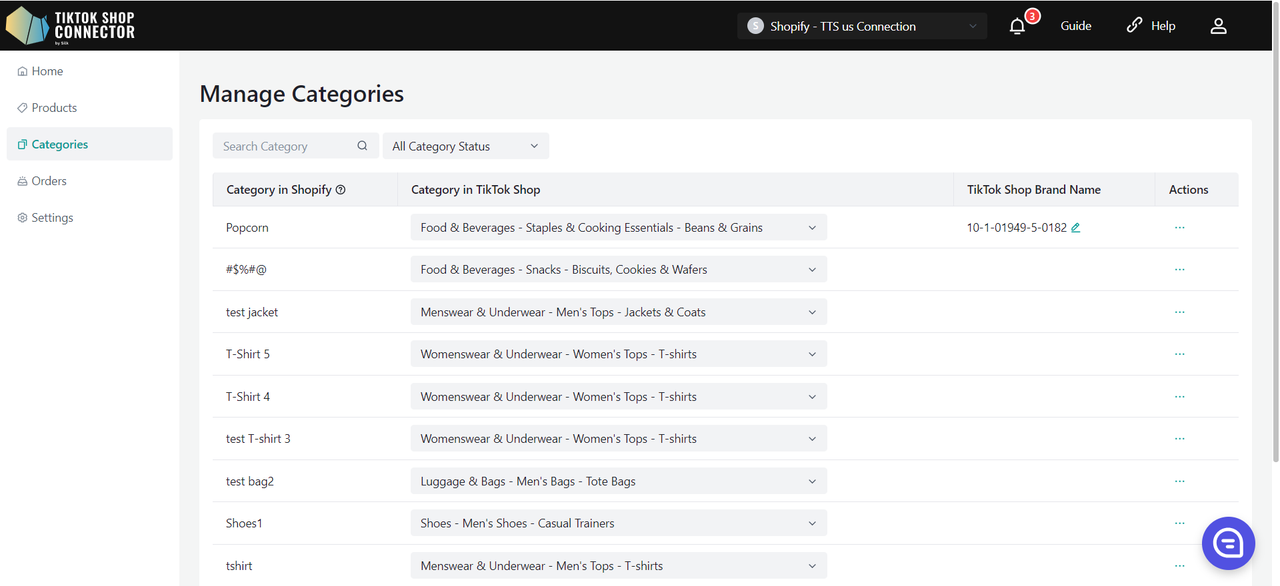Open the Shopify - TTS us Connection selector
Viewport: 1280px width, 586px height.
[861, 27]
